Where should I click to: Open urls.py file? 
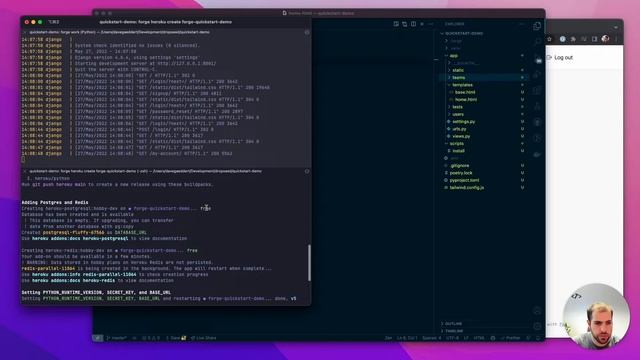coord(459,129)
